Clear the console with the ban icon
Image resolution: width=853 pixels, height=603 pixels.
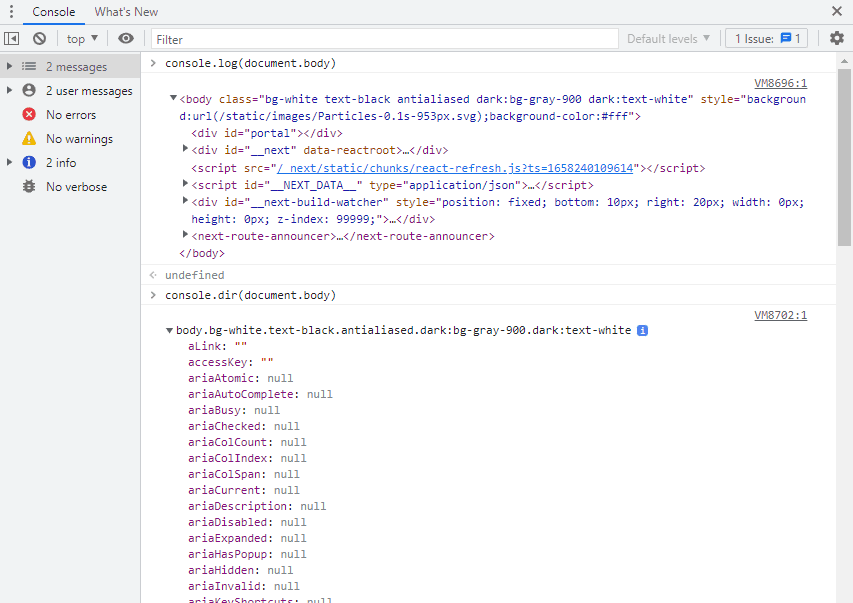[x=39, y=39]
